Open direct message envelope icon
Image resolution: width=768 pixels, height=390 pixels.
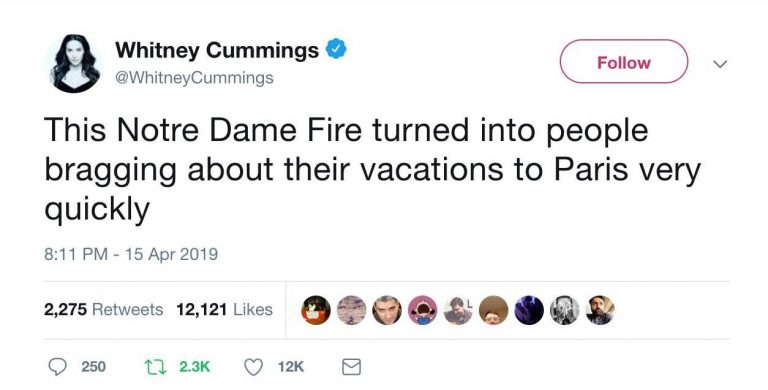(x=351, y=366)
